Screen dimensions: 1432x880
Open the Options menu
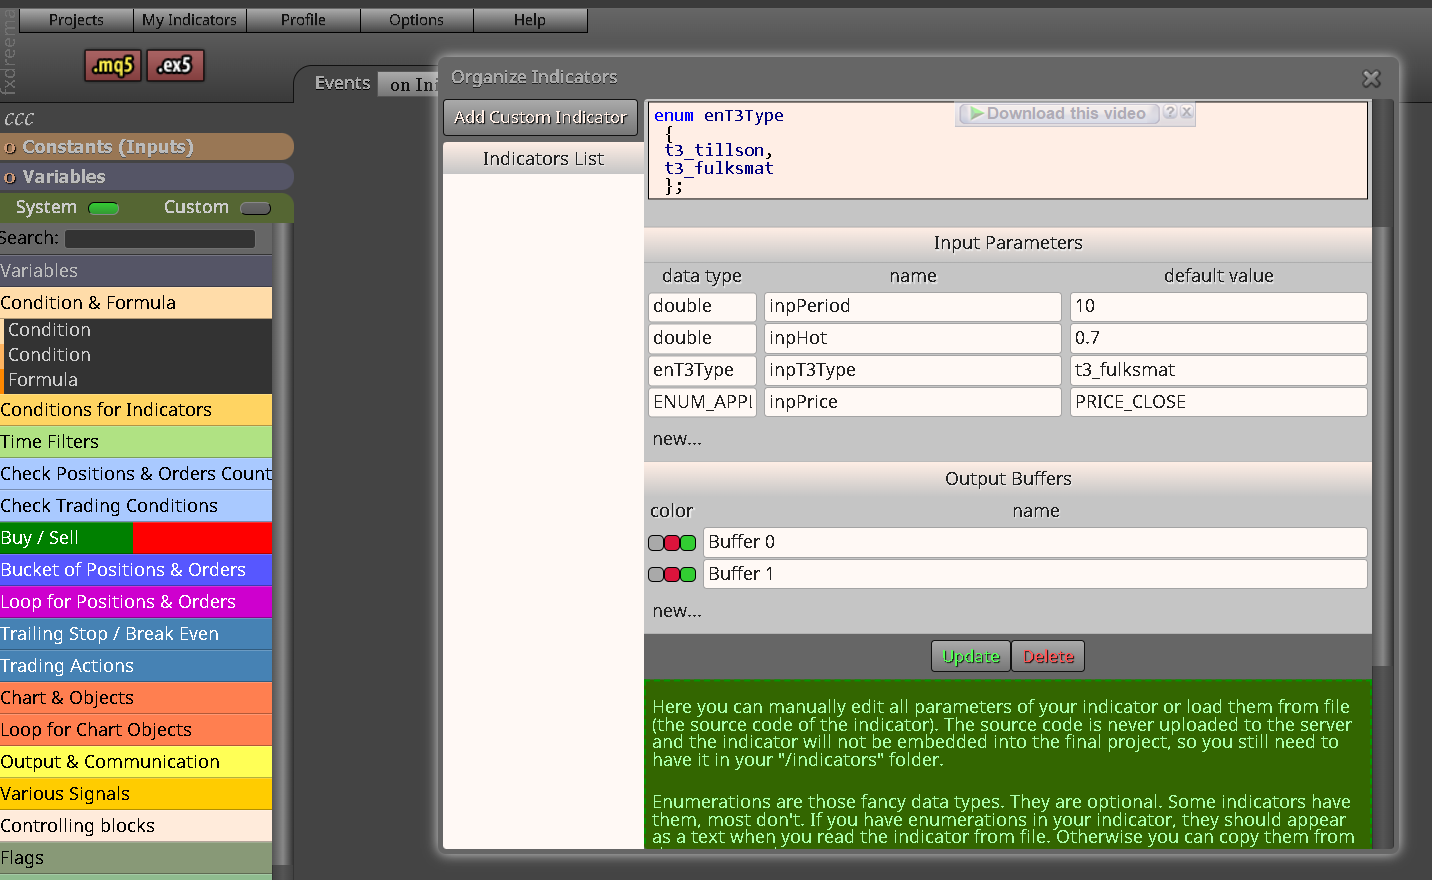coord(416,20)
